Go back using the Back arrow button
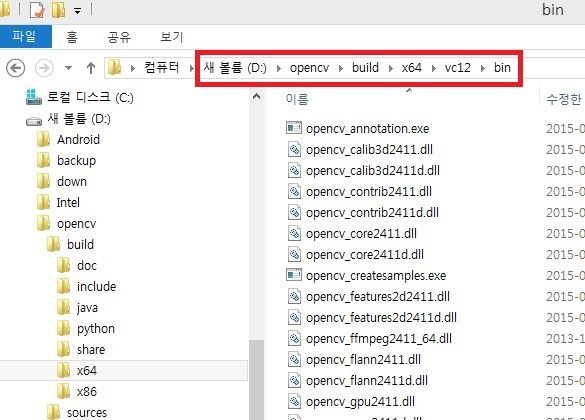This screenshot has width=585, height=420. pyautogui.click(x=16, y=68)
